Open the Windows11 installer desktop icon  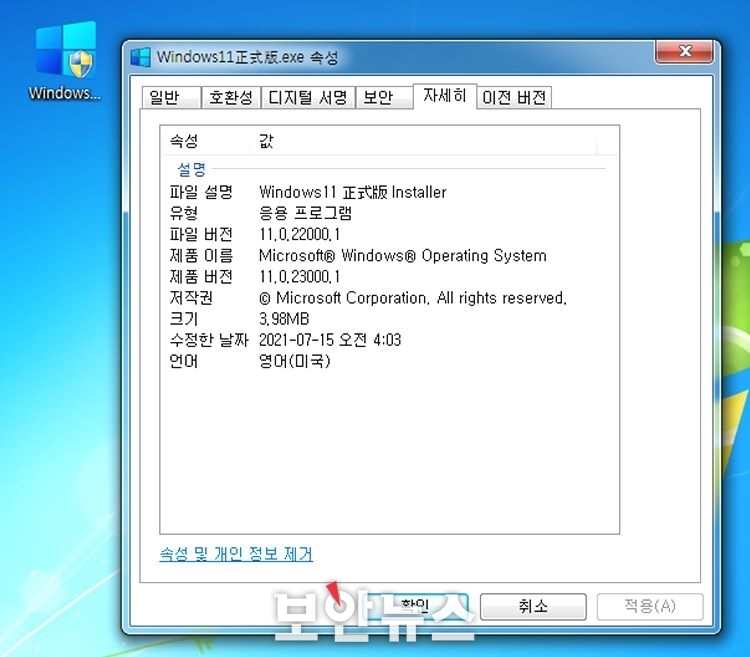click(x=65, y=61)
